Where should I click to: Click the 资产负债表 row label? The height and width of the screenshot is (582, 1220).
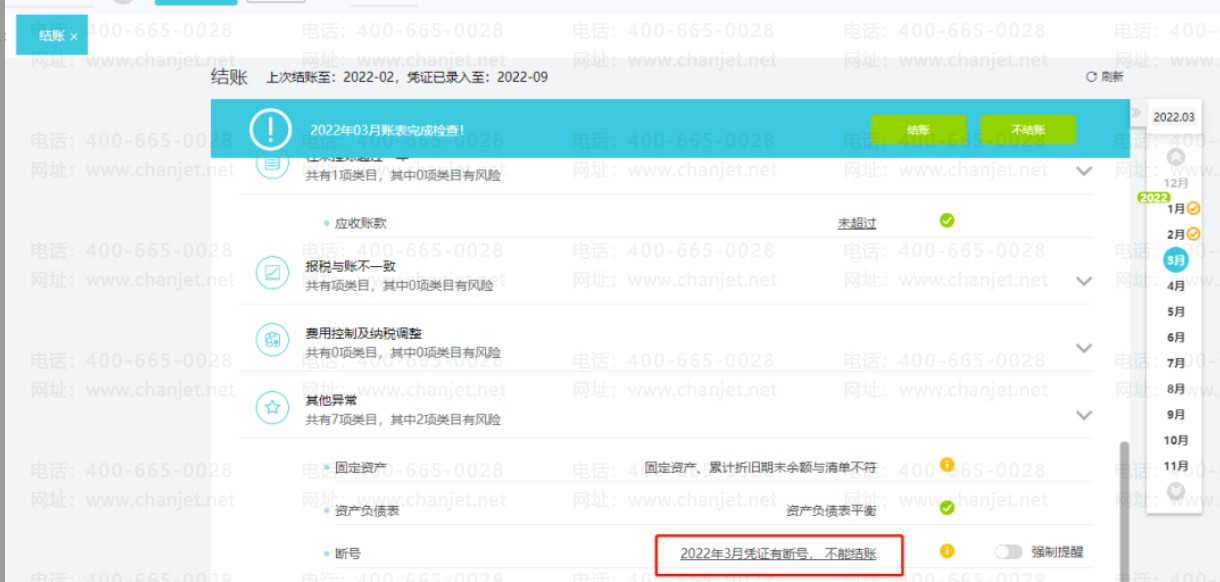click(x=367, y=510)
